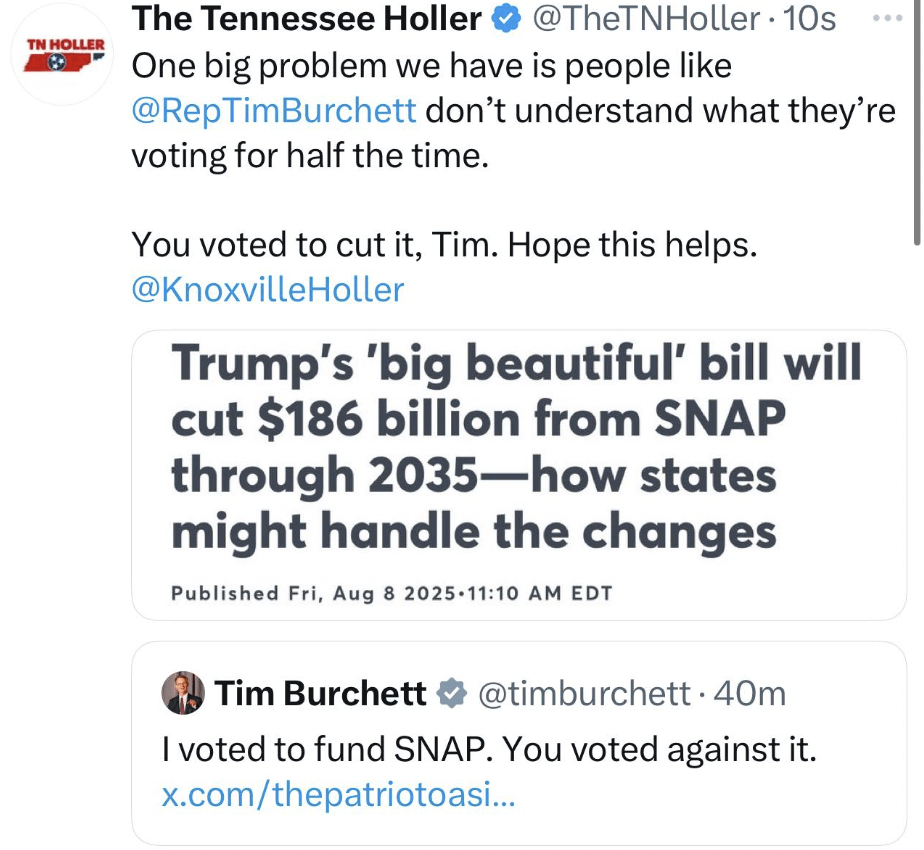924x850 pixels.
Task: Open the @timburchett handle
Action: coord(584,693)
